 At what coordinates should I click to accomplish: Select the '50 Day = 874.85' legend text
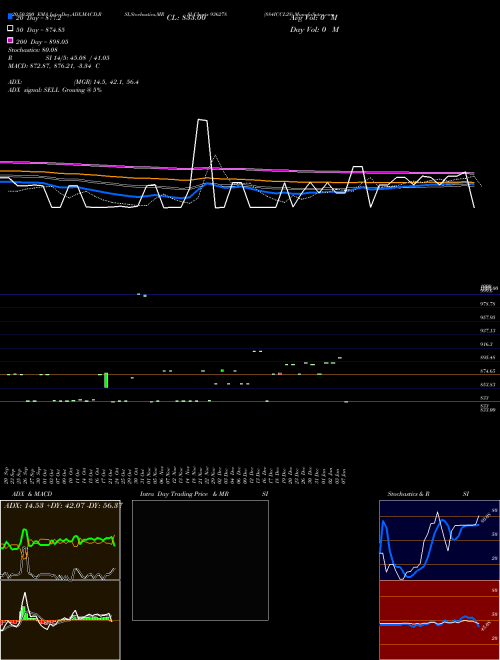[x=40, y=30]
